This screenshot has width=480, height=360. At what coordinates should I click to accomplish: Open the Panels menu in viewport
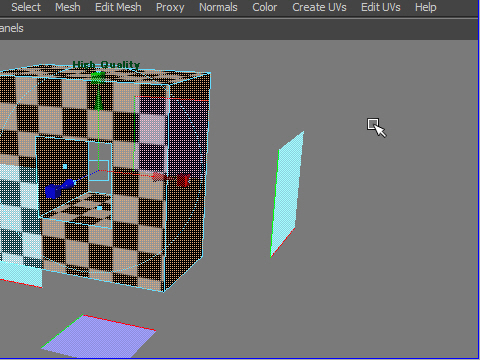pos(11,28)
